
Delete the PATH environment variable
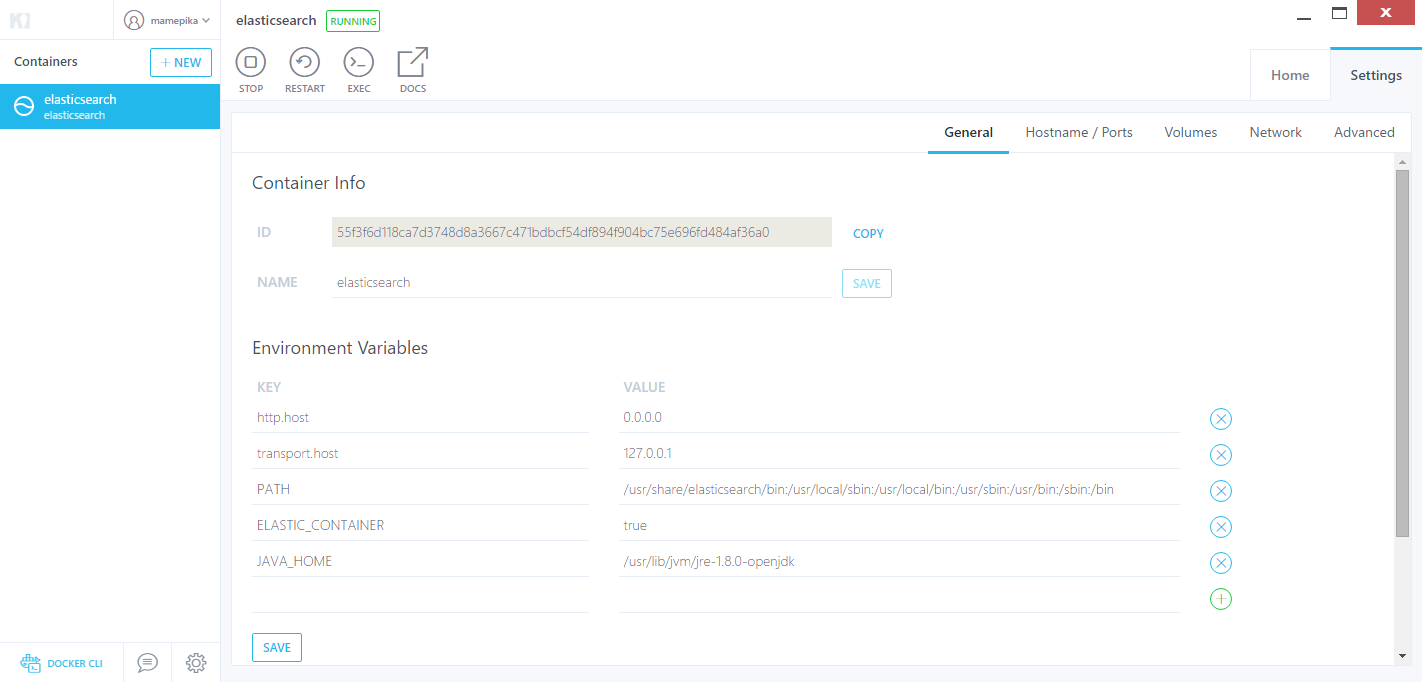pos(1220,491)
